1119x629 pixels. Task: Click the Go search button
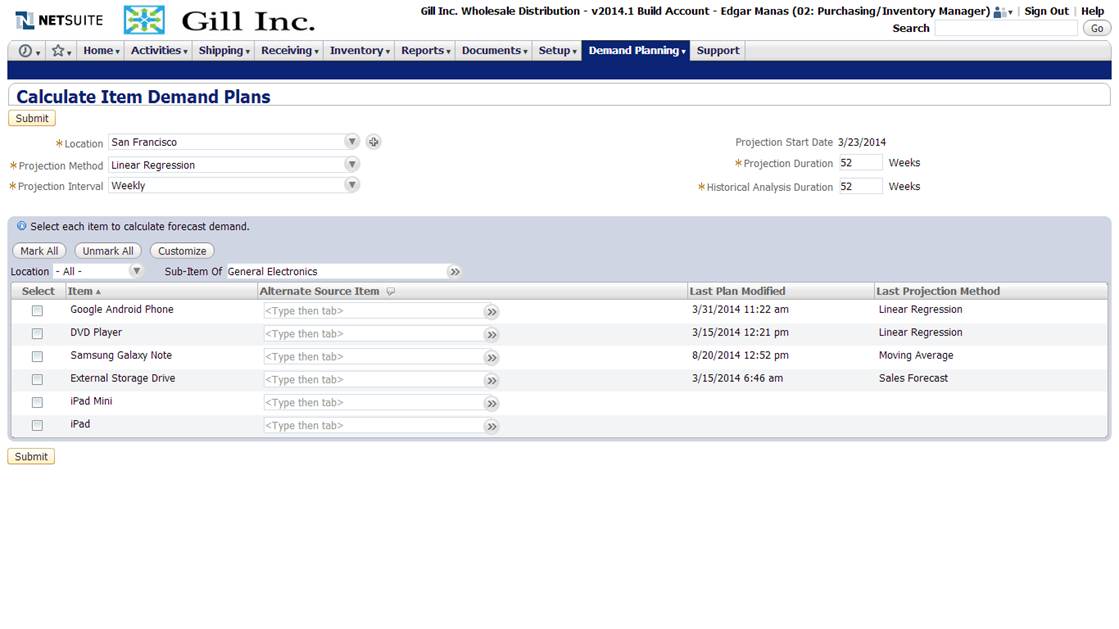click(1097, 29)
